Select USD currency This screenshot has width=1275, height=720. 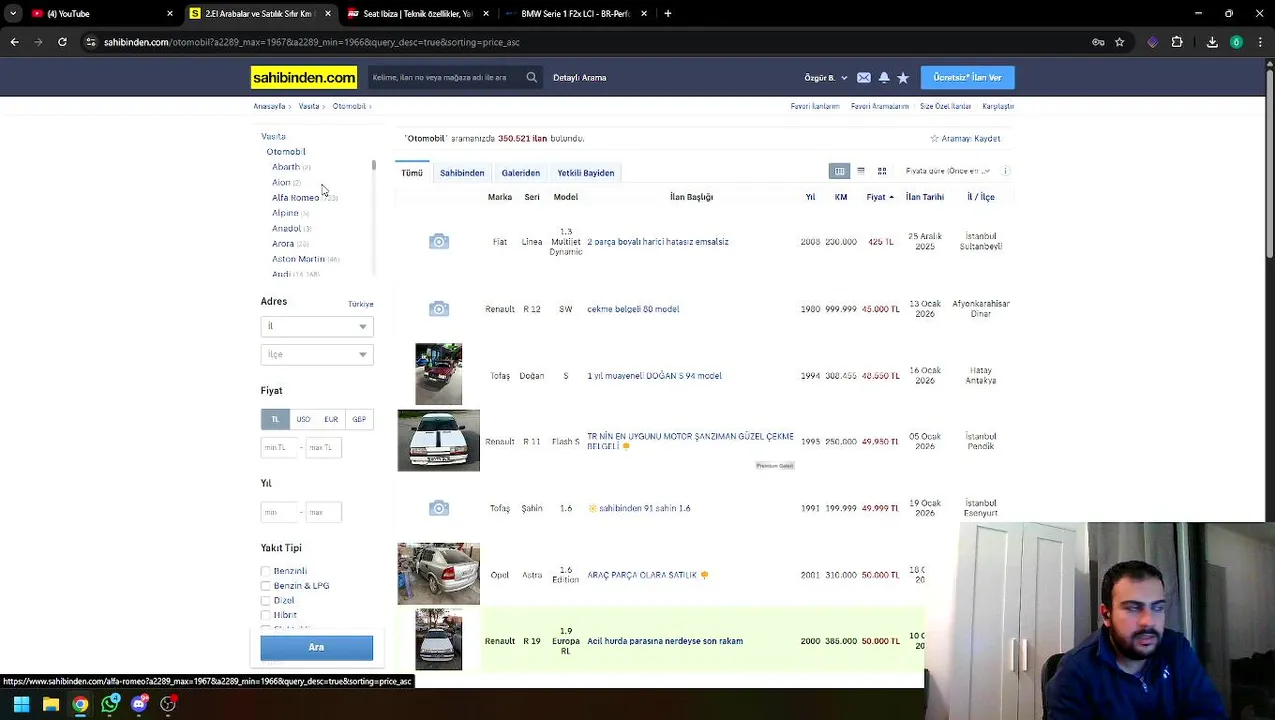303,419
